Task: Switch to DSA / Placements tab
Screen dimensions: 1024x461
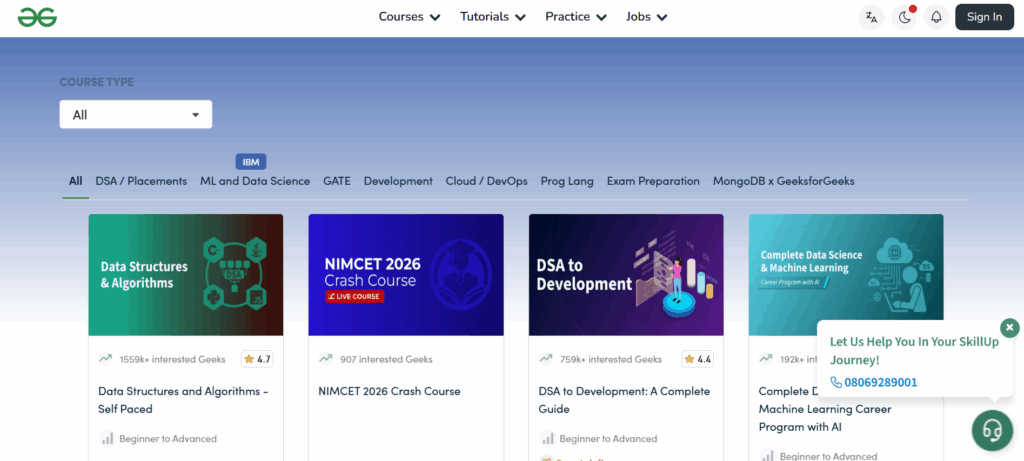Action: point(141,182)
